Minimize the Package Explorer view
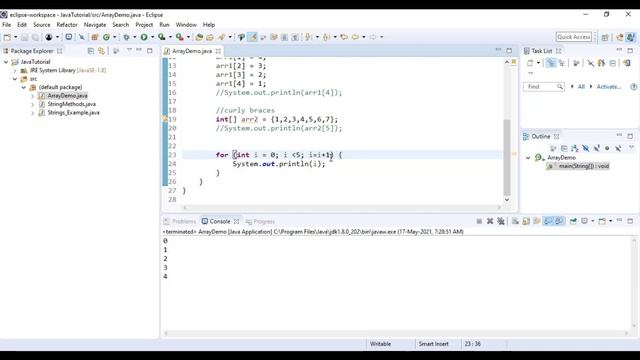 coord(139,51)
